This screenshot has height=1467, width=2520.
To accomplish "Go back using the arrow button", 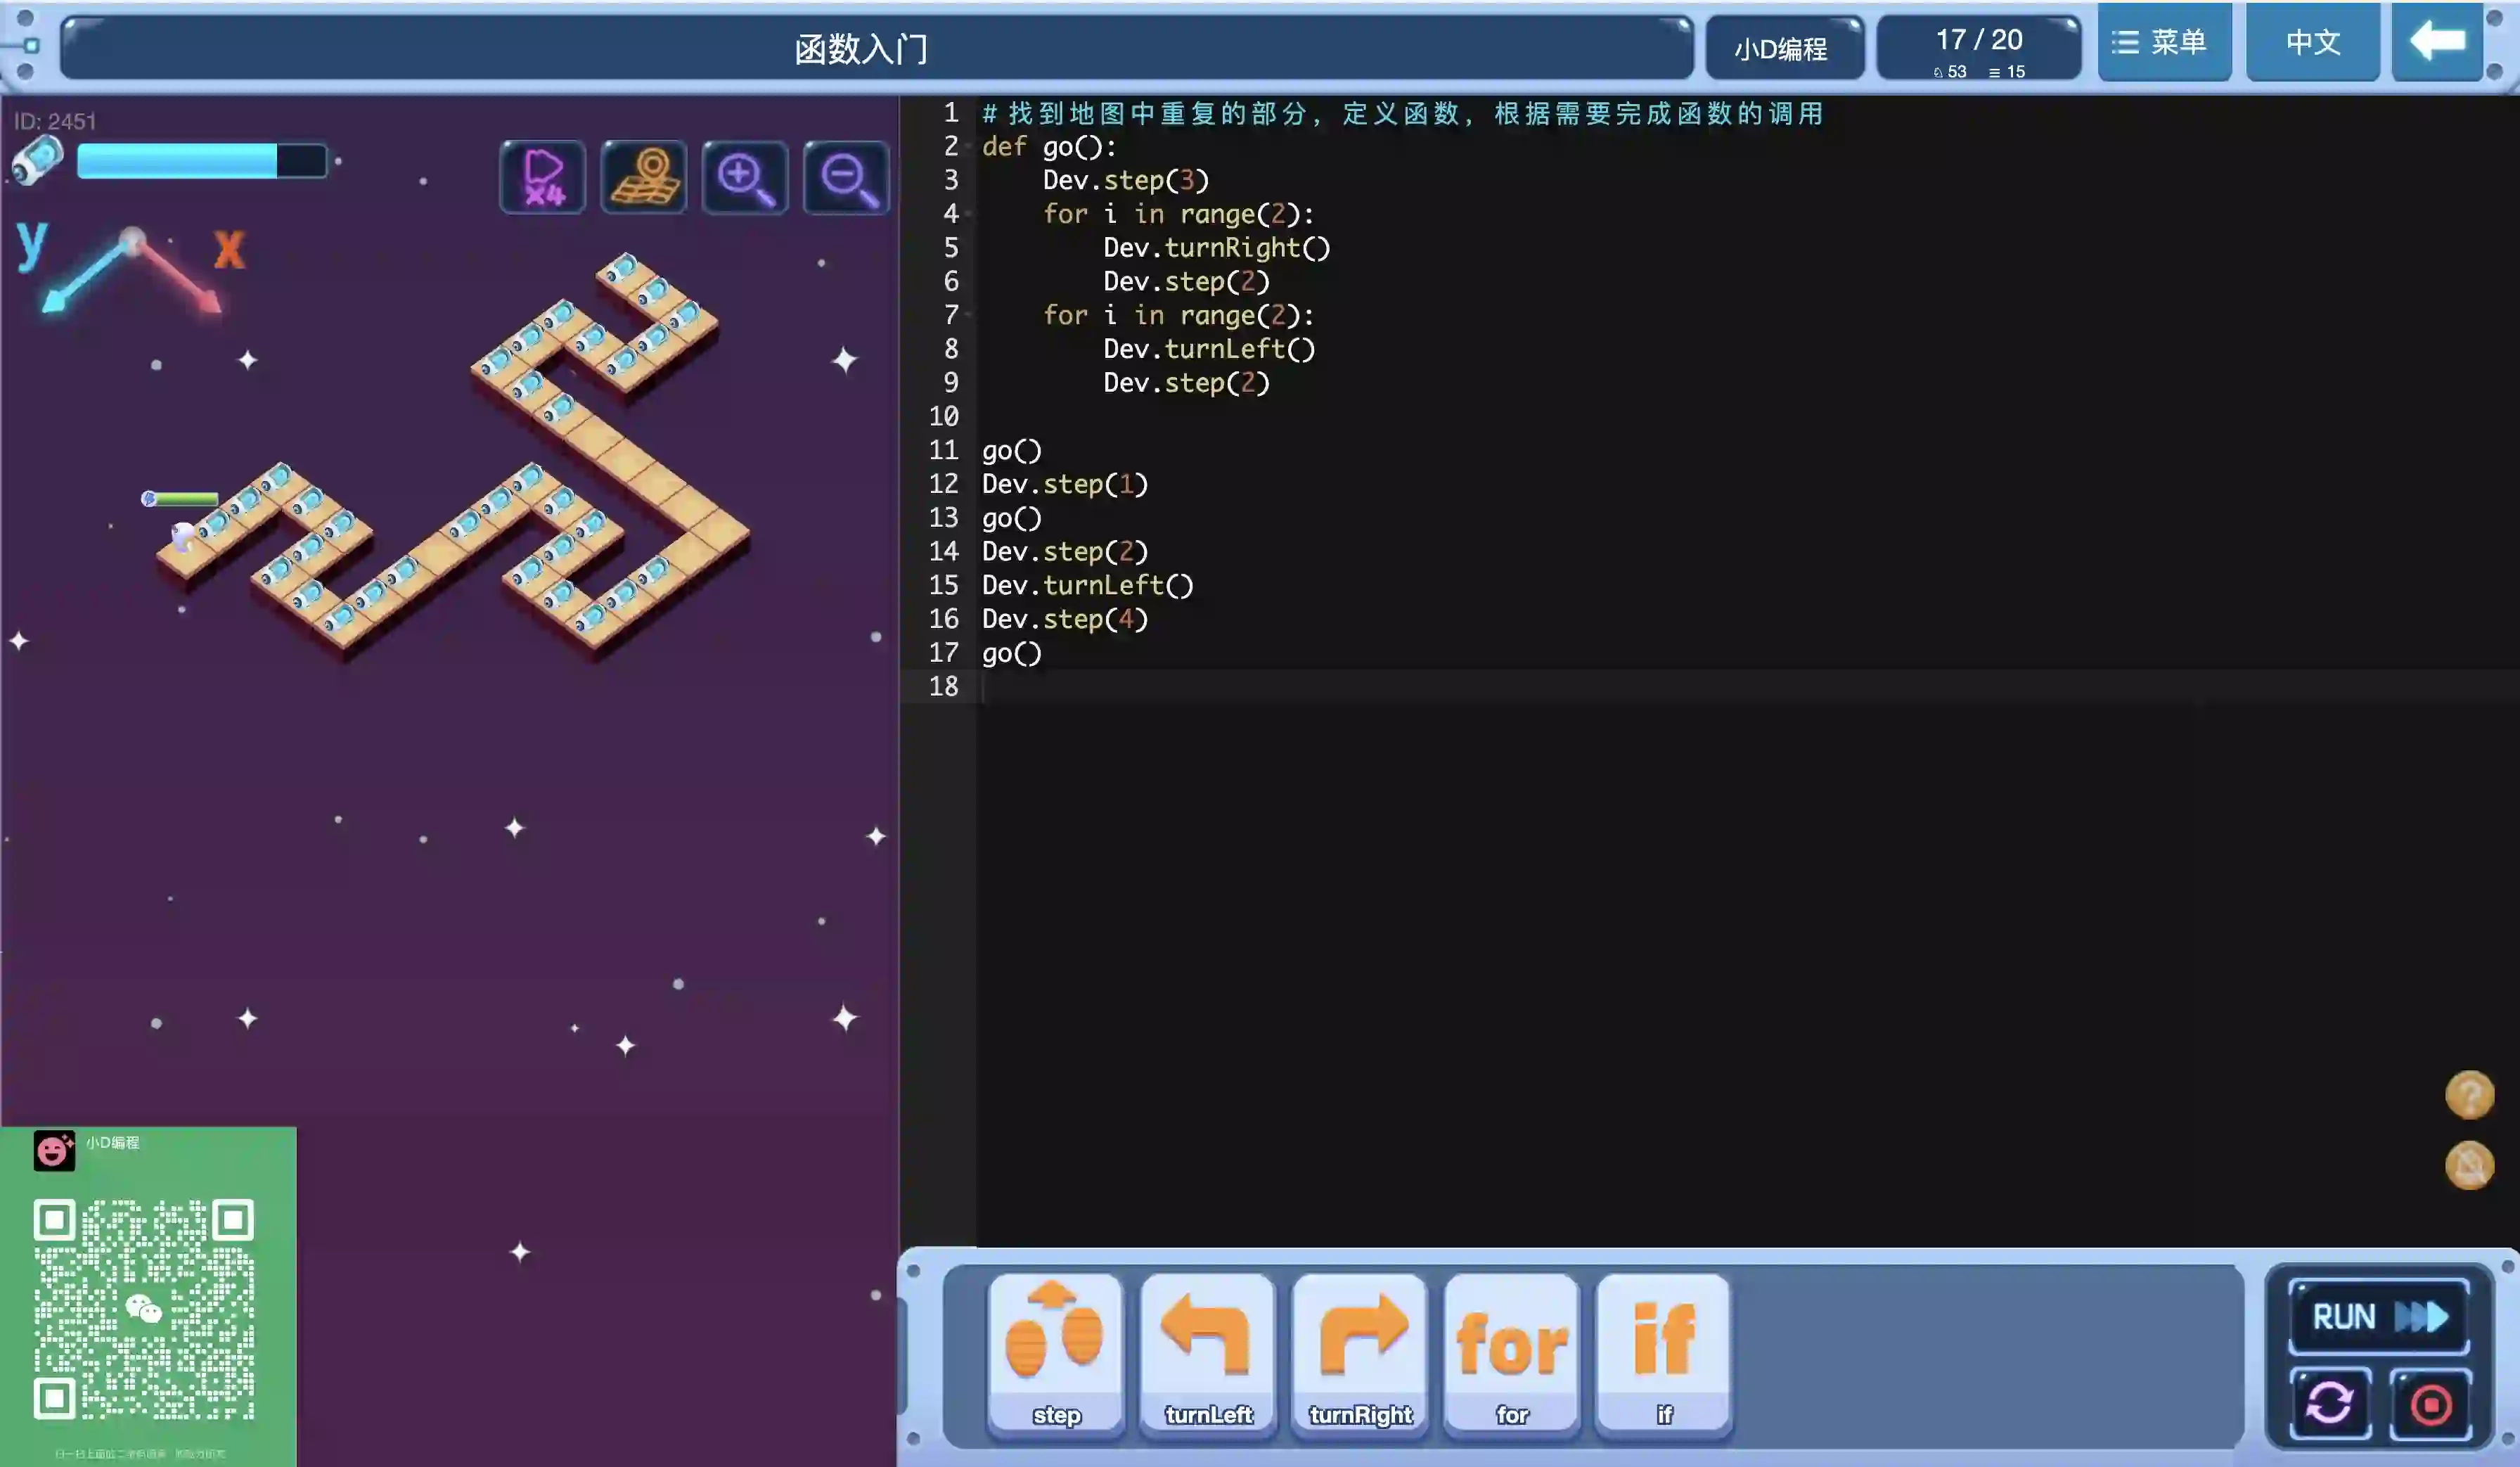I will click(x=2437, y=42).
